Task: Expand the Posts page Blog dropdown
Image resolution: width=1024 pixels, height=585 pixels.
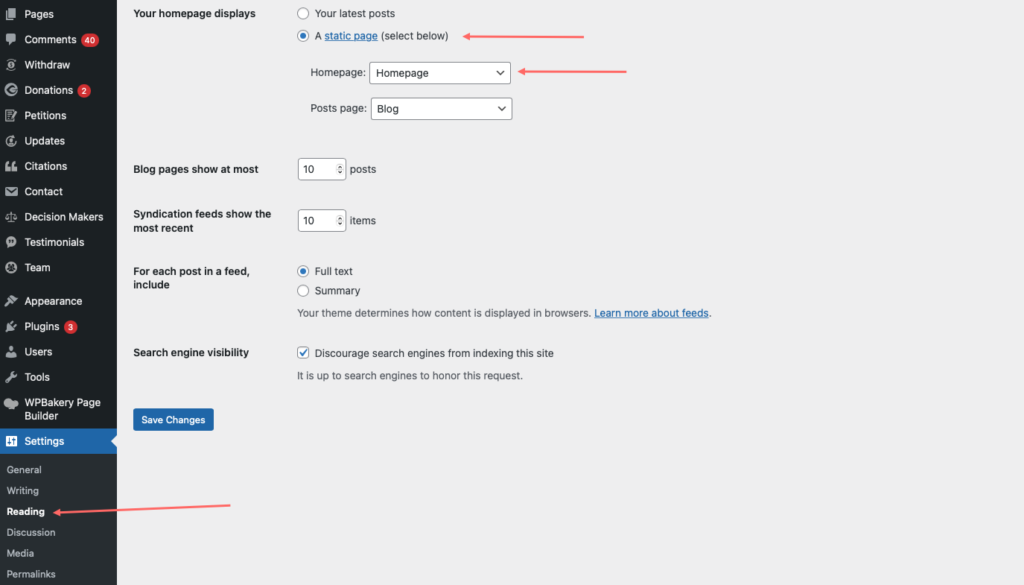Action: [x=441, y=108]
